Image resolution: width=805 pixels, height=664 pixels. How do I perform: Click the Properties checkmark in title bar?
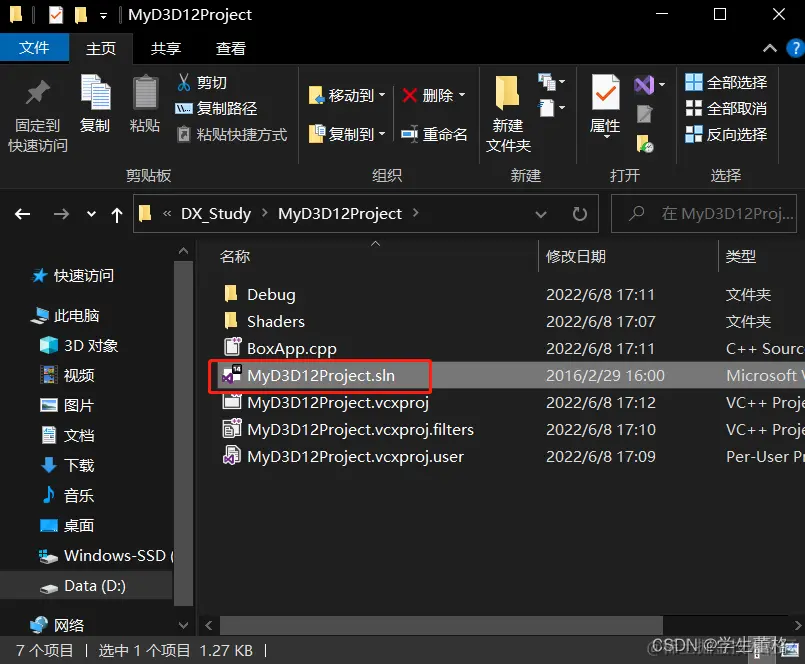pyautogui.click(x=56, y=15)
